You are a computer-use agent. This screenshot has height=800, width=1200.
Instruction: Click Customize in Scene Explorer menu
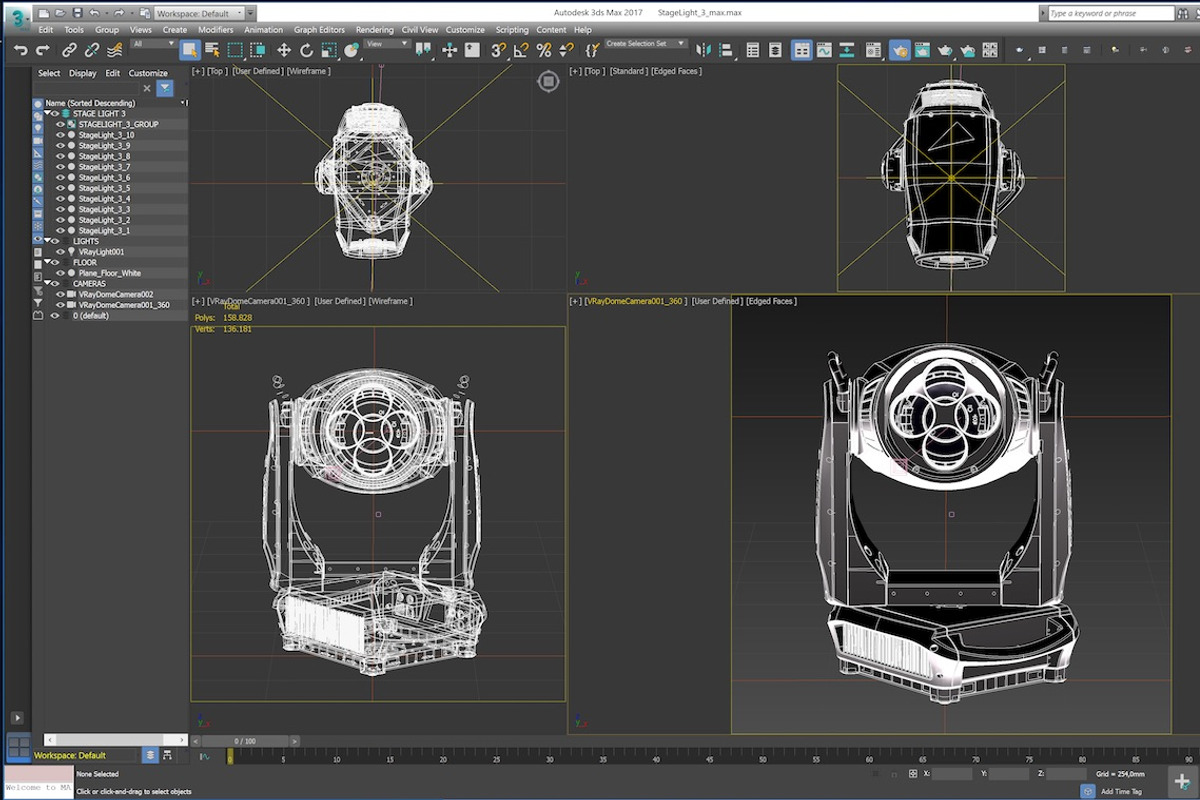(x=149, y=73)
